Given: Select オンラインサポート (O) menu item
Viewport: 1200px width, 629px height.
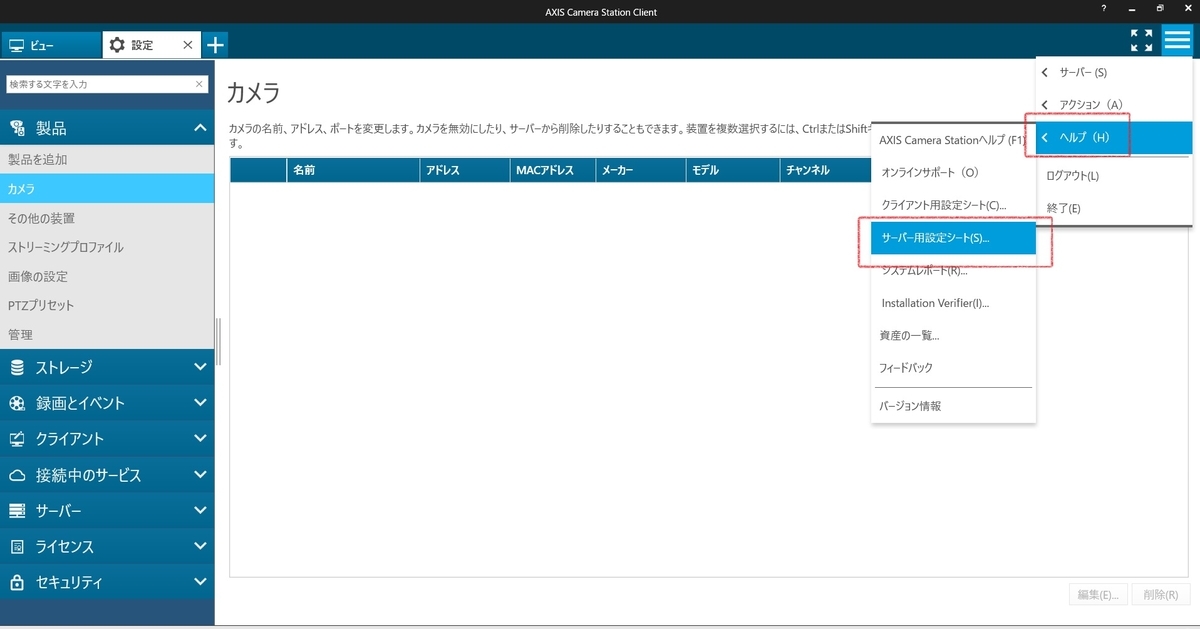Looking at the screenshot, I should 953,173.
